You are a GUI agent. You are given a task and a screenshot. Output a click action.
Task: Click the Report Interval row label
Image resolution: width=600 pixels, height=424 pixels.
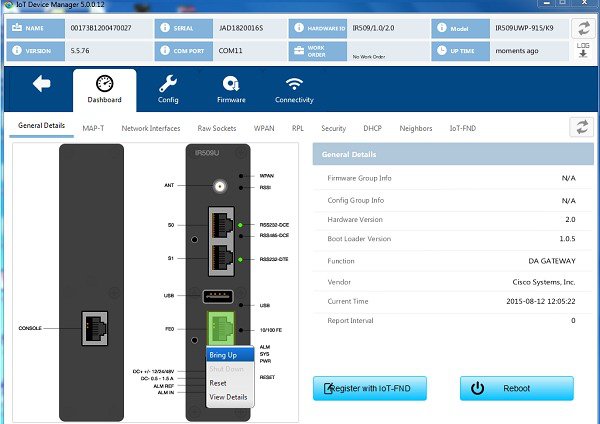(x=350, y=321)
